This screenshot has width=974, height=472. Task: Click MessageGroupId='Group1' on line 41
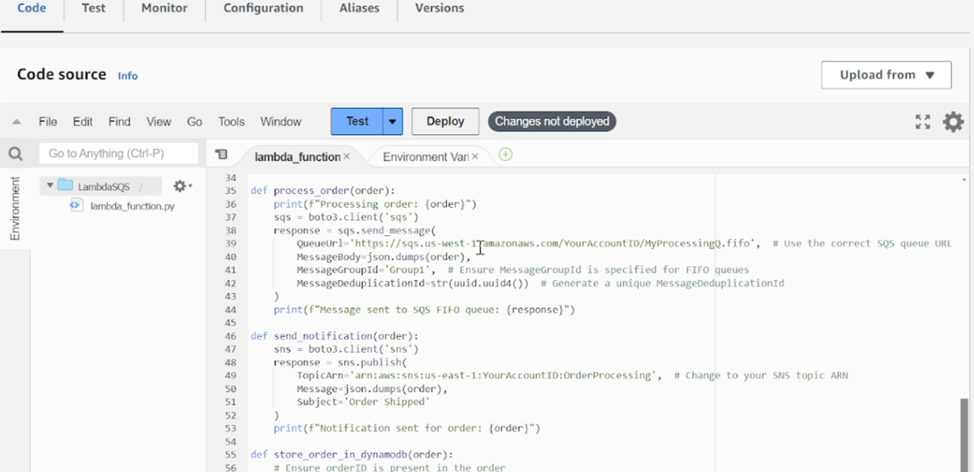pyautogui.click(x=365, y=270)
